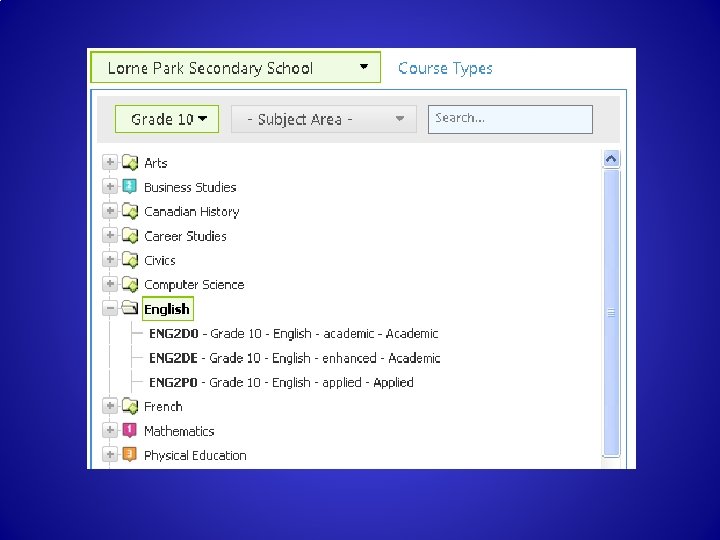The image size is (720, 540).
Task: Expand the Computer Science category
Action: [x=110, y=284]
